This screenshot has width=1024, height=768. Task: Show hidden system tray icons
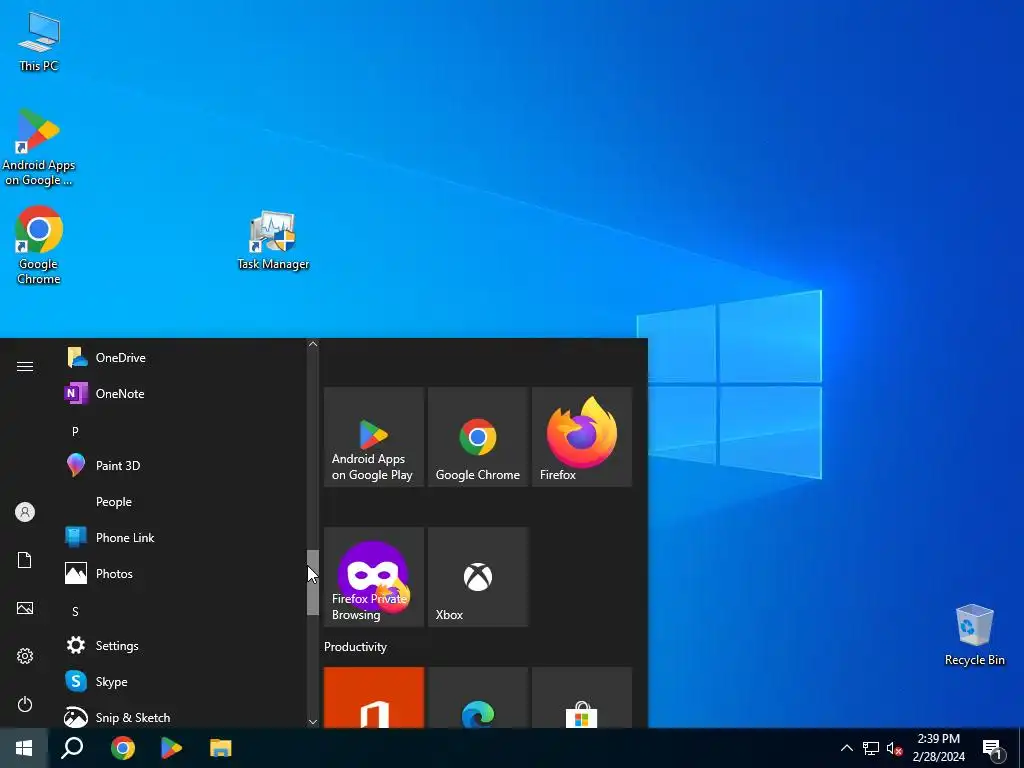point(846,748)
